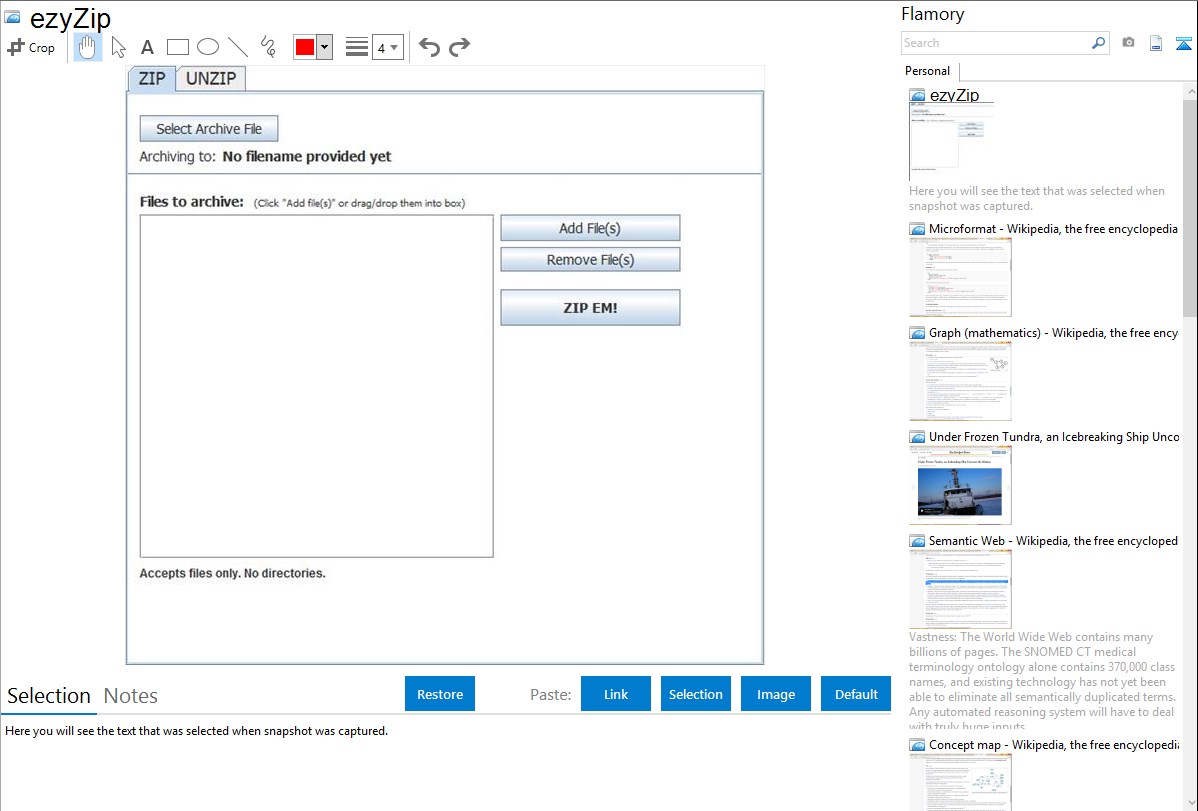Click "Accepts files only. No directories." text
The width and height of the screenshot is (1198, 811).
pyautogui.click(x=232, y=573)
